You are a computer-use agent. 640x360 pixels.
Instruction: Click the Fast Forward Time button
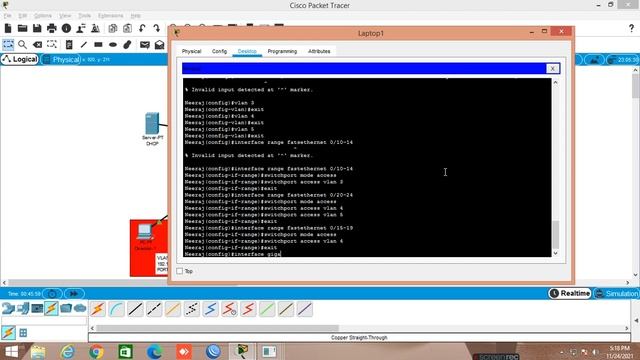point(74,293)
